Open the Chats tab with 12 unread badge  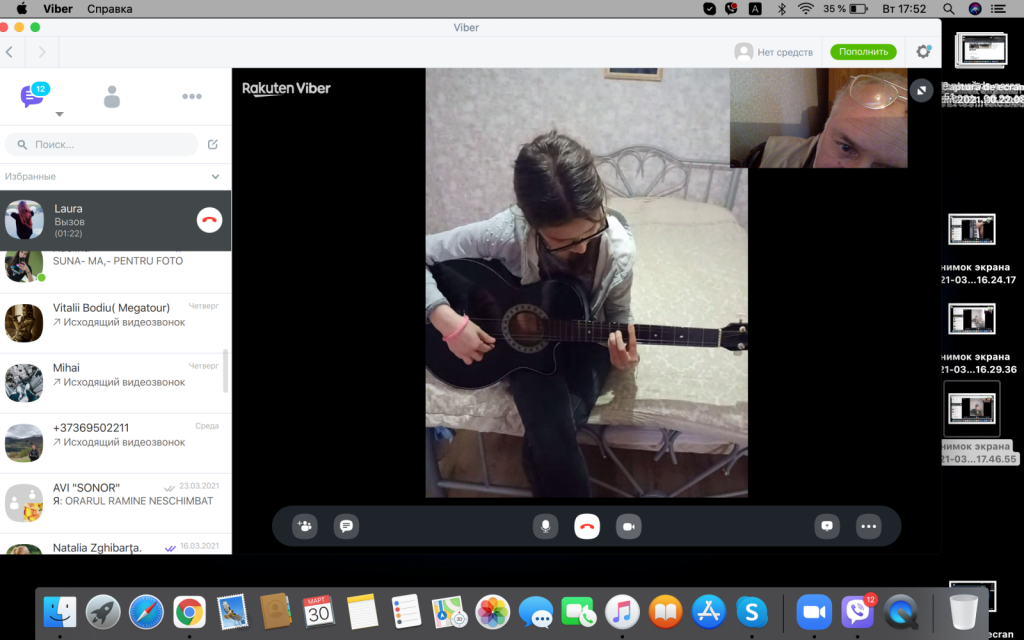33,97
